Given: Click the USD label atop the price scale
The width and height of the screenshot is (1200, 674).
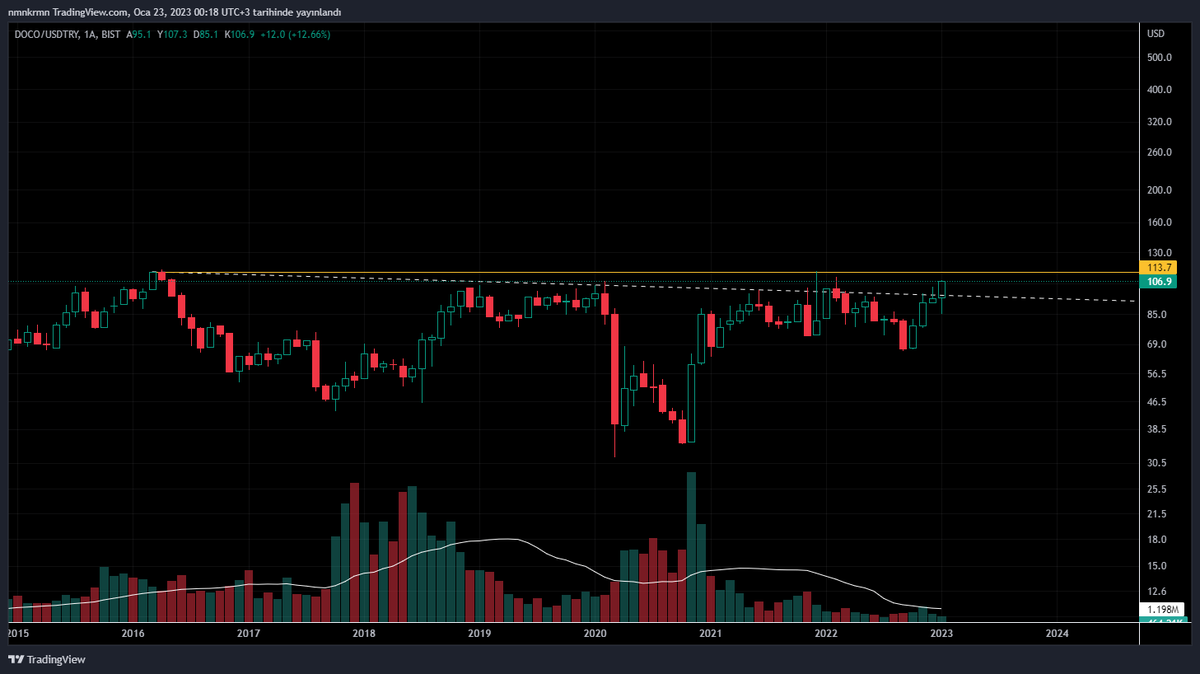Looking at the screenshot, I should (x=1157, y=33).
